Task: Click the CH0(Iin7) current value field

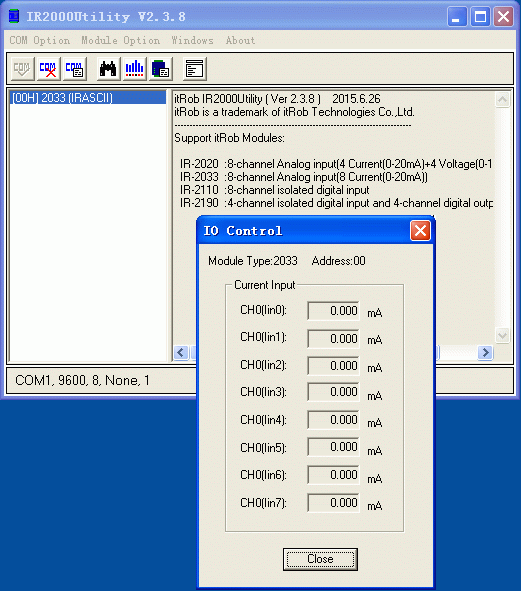Action: click(333, 503)
